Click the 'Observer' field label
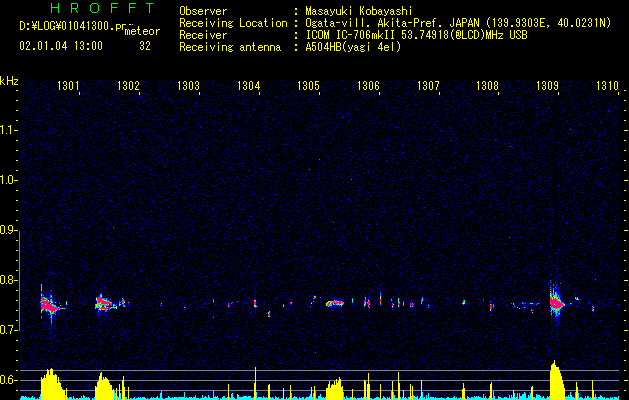Viewport: 629px width, 400px height. pyautogui.click(x=203, y=11)
